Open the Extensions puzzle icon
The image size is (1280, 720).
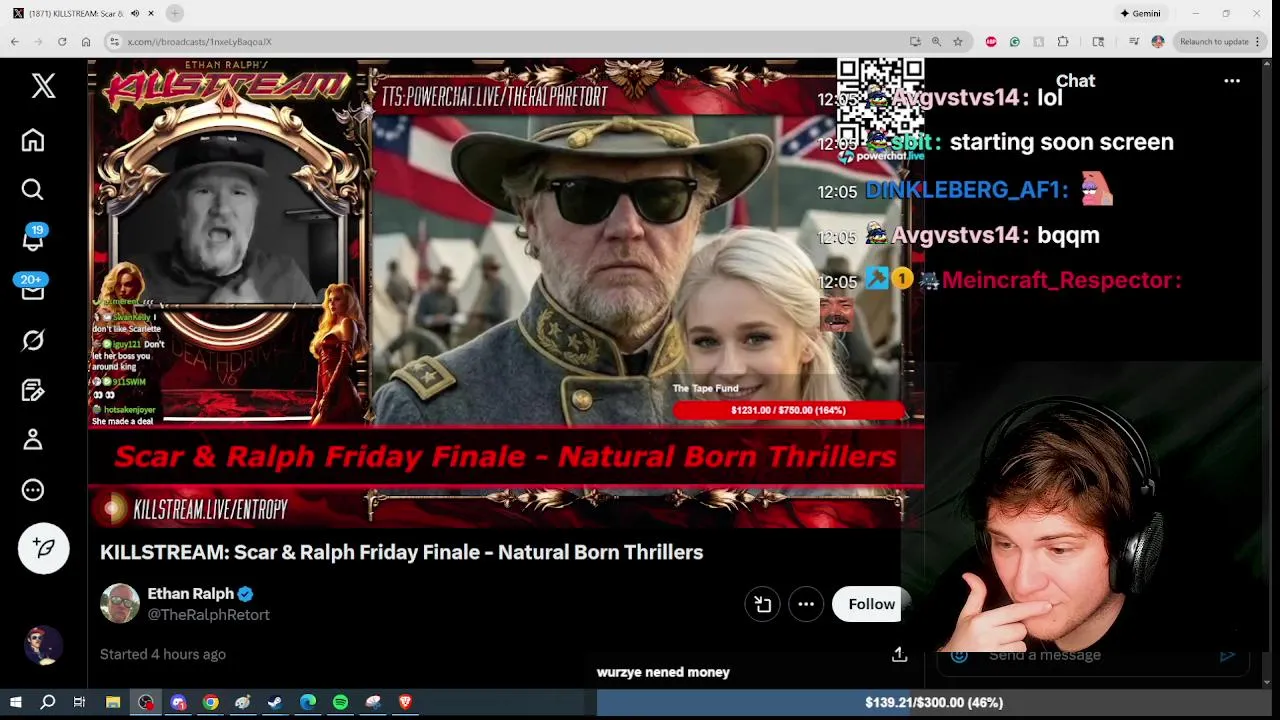click(x=1063, y=42)
